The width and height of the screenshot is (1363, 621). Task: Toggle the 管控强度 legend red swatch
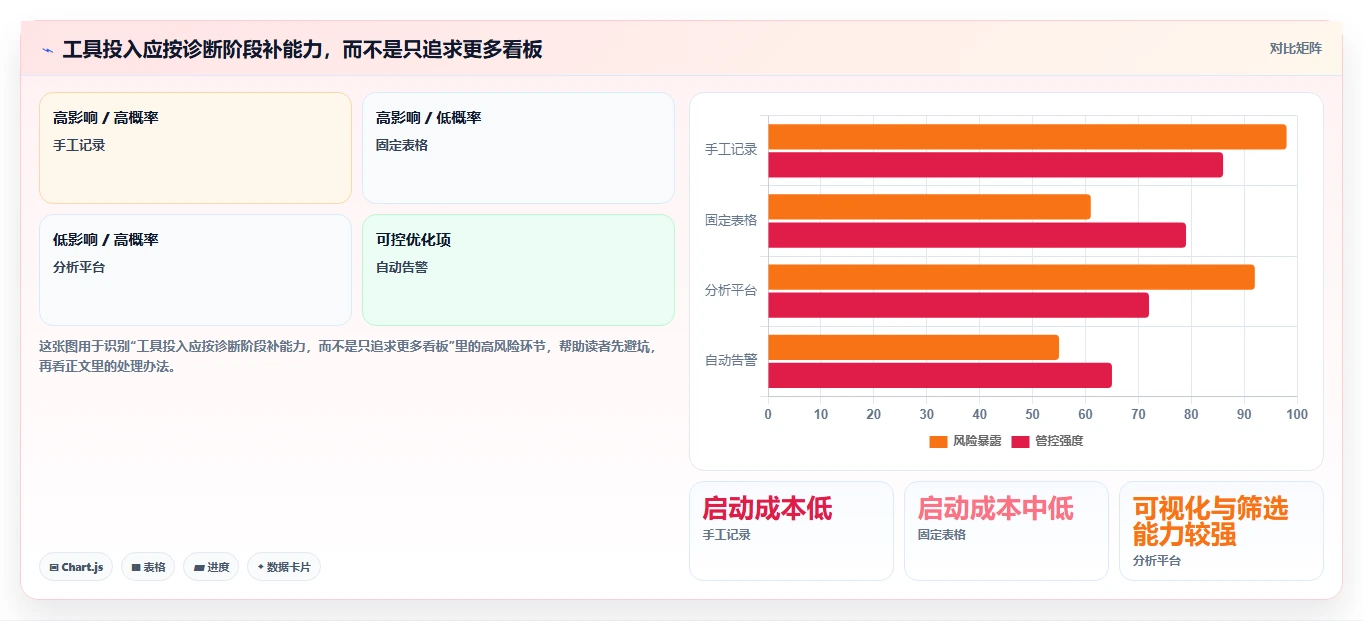click(1020, 442)
